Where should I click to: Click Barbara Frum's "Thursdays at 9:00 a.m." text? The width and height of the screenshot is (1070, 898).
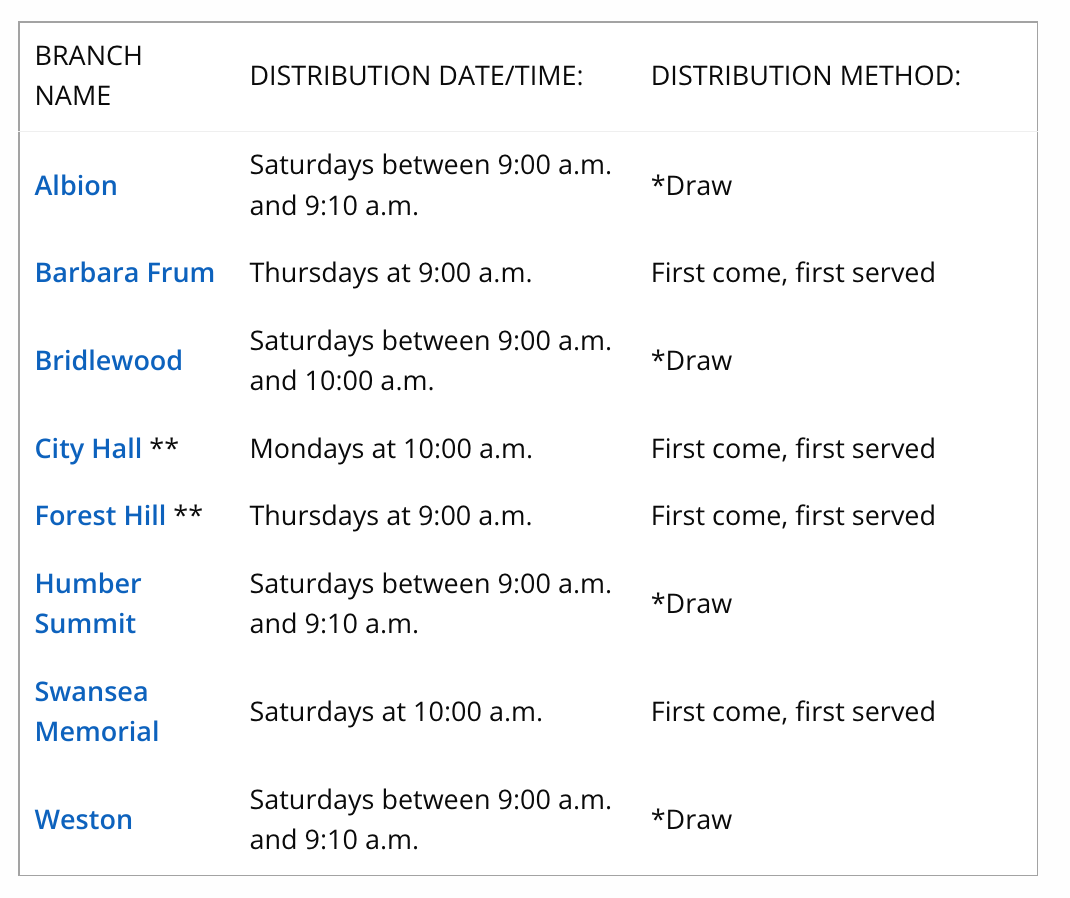[390, 273]
